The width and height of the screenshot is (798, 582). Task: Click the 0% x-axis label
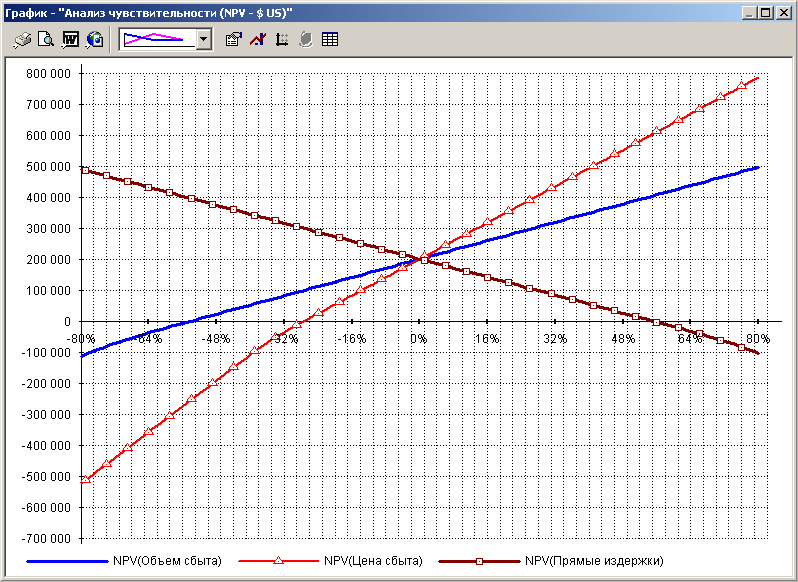click(419, 339)
